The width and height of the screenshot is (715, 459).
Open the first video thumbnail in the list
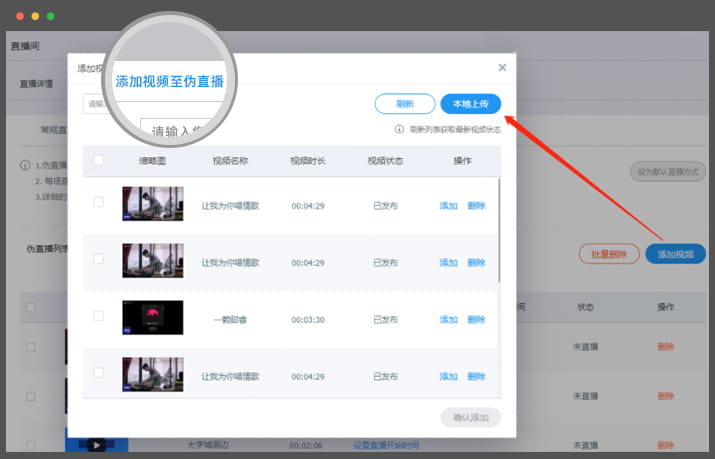coord(152,204)
